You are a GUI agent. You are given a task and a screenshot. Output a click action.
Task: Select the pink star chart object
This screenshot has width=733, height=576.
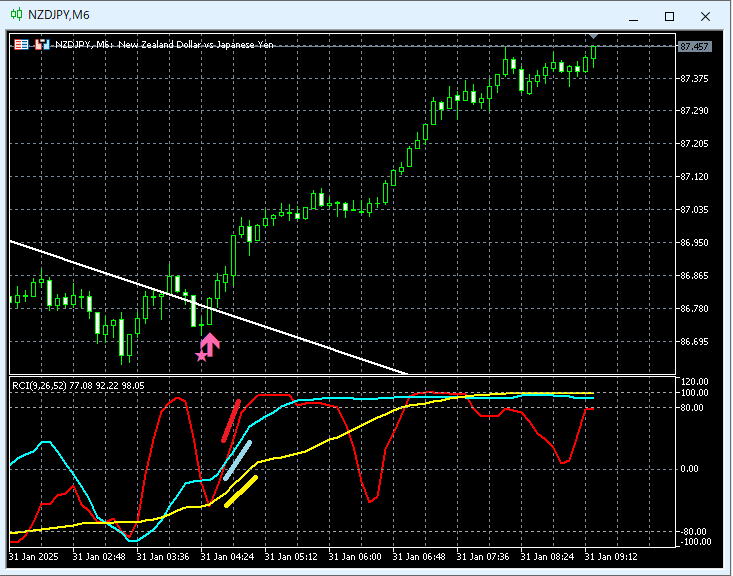(201, 356)
